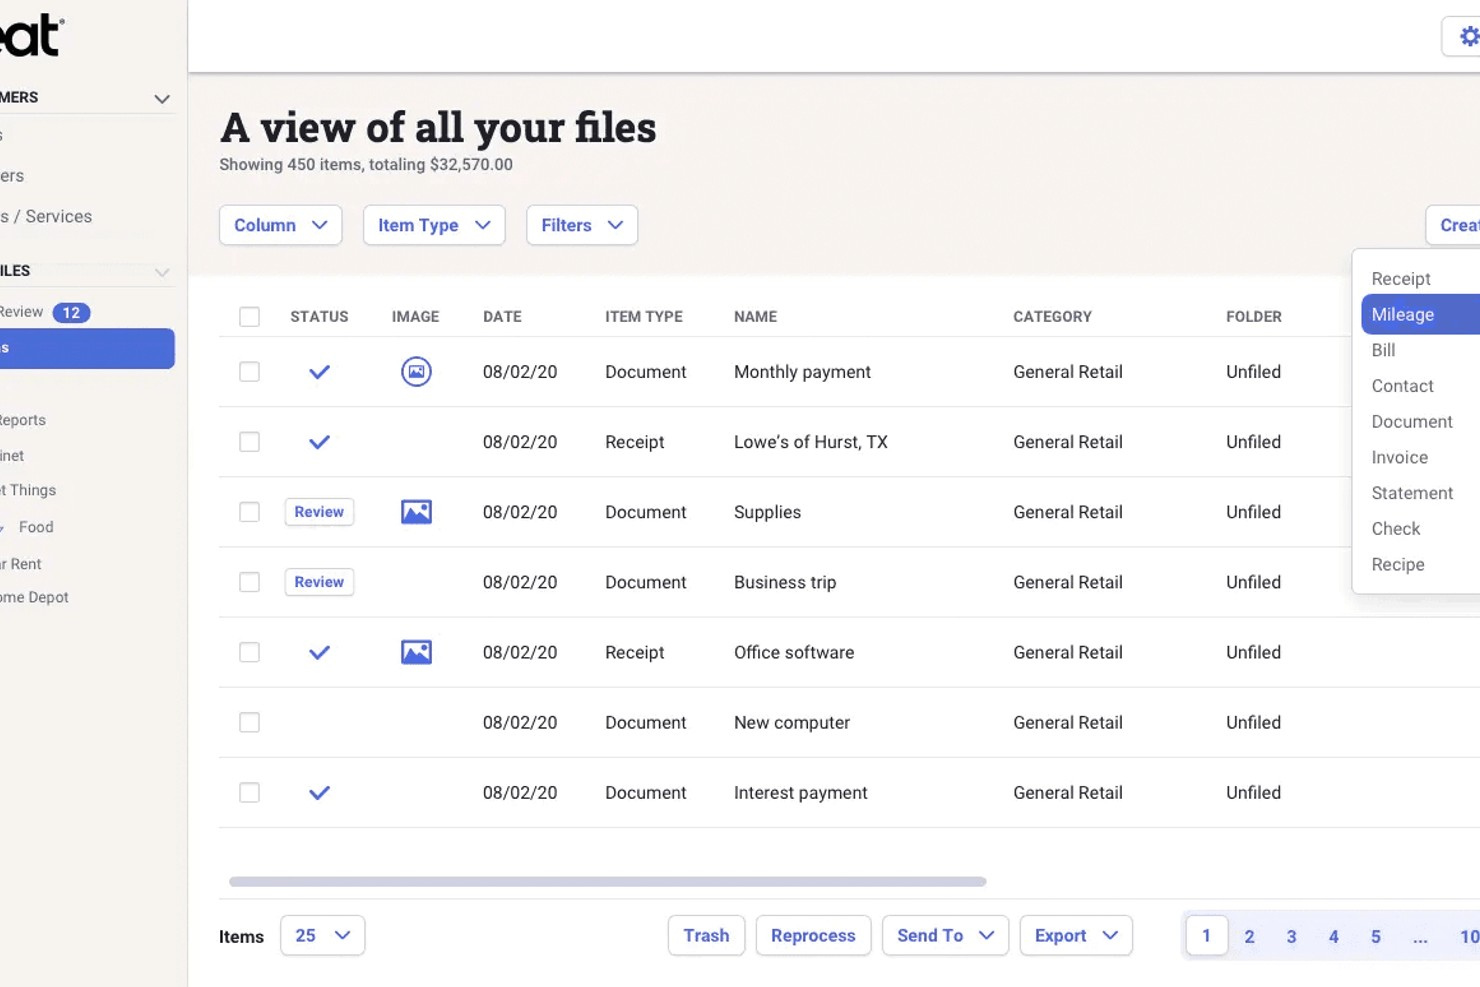Screen dimensions: 1480x987
Task: Toggle the select-all checkbox in the table header
Action: [249, 316]
